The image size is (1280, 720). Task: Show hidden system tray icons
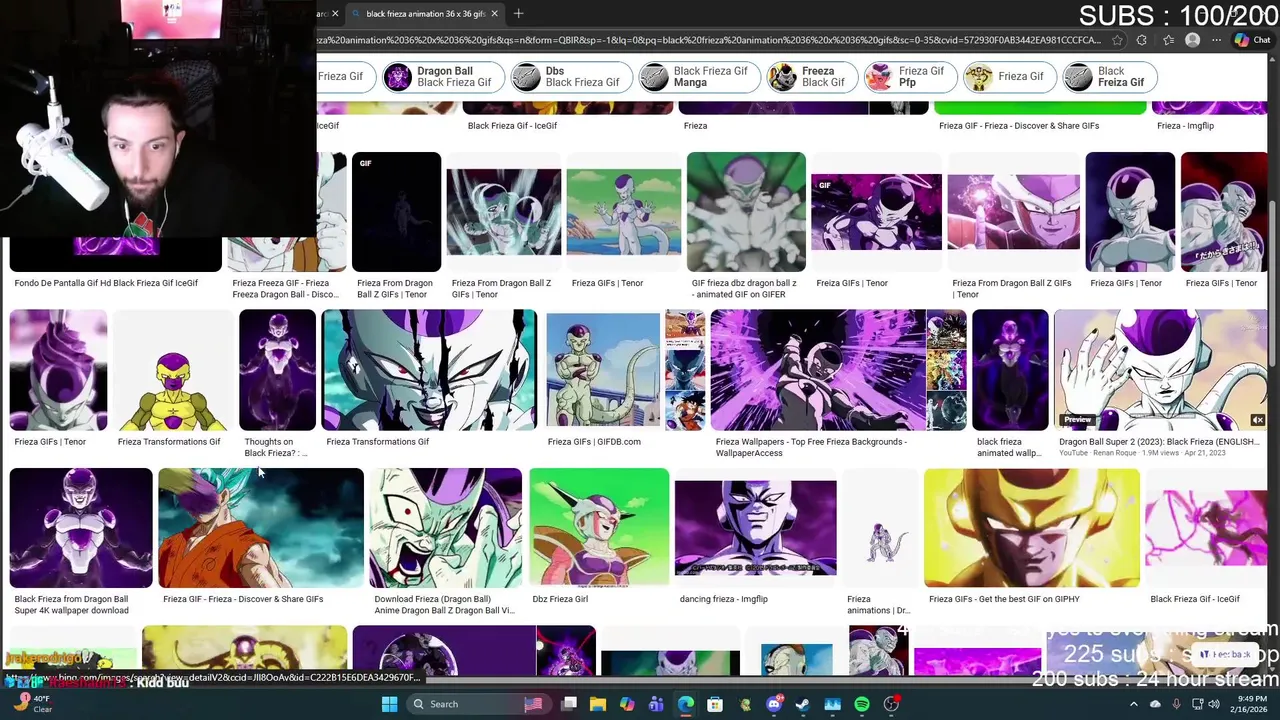(x=1134, y=704)
